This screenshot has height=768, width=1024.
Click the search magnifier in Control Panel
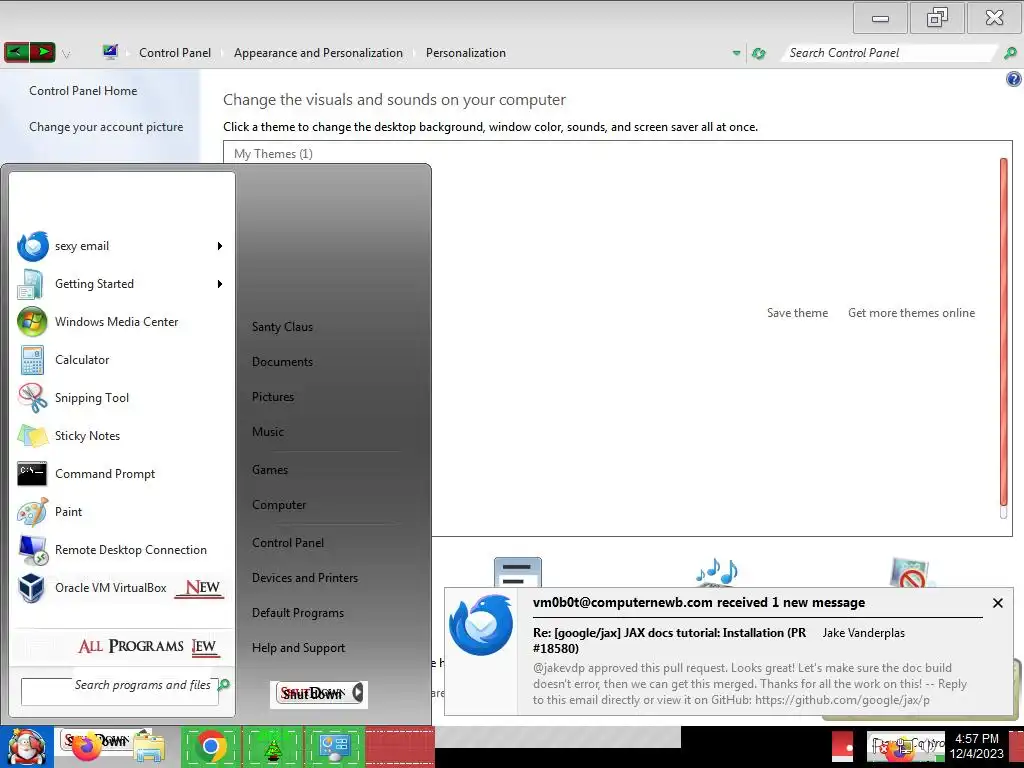[1010, 54]
